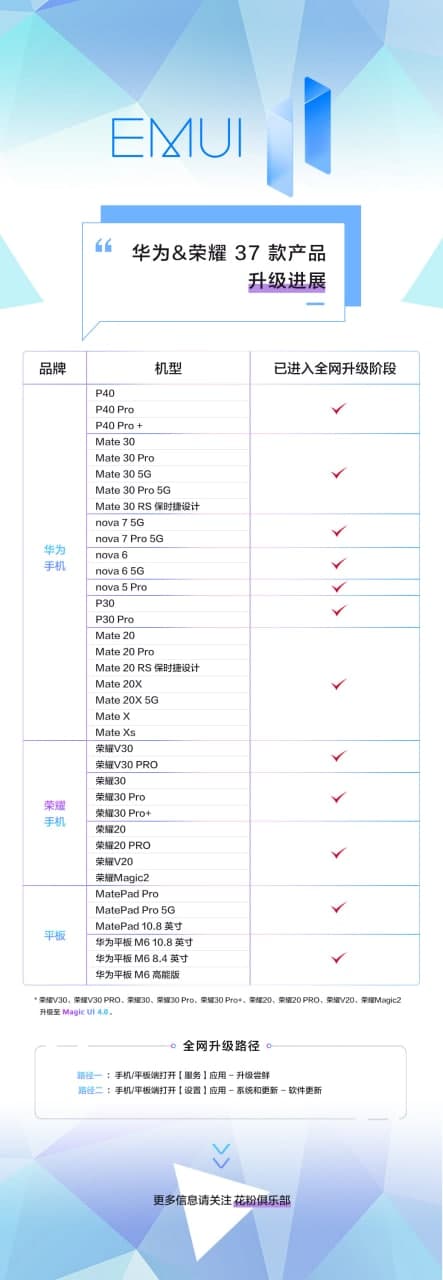
Task: Click the checkmark for P40 series row
Action: coord(338,409)
